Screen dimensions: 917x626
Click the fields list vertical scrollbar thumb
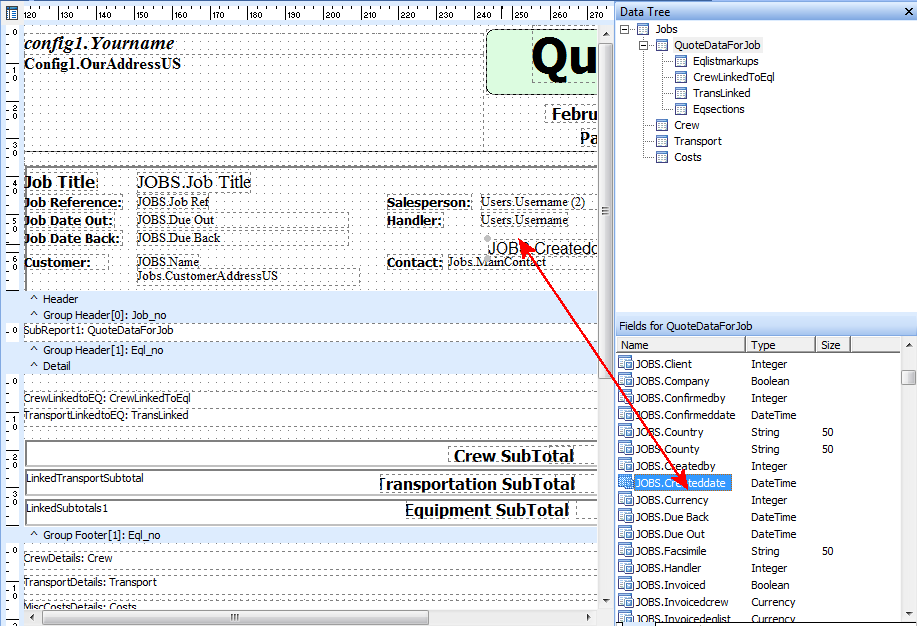coord(908,377)
